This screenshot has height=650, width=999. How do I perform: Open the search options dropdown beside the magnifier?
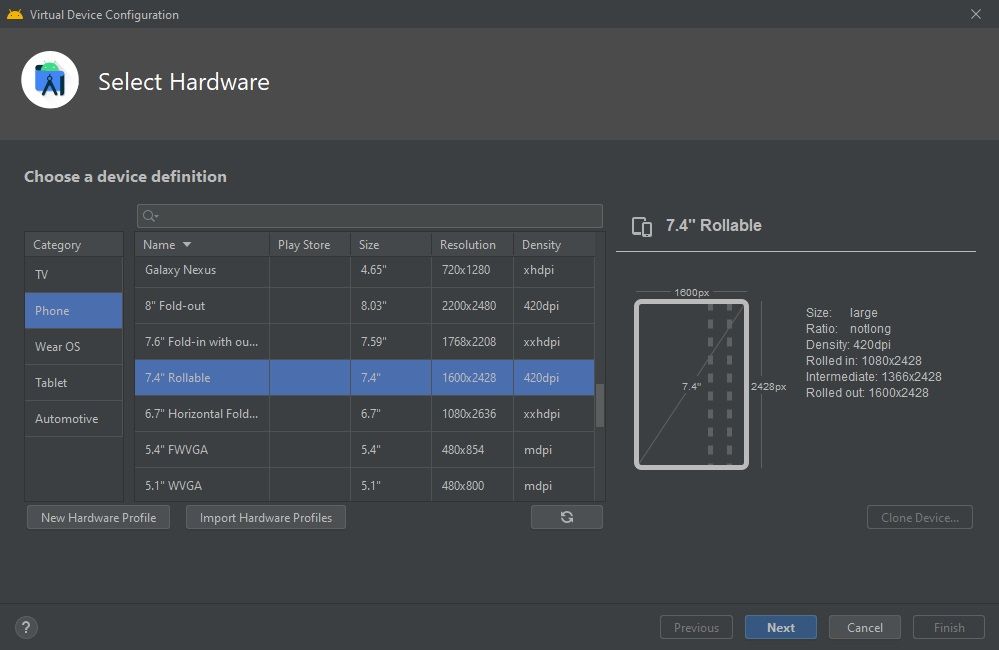156,217
